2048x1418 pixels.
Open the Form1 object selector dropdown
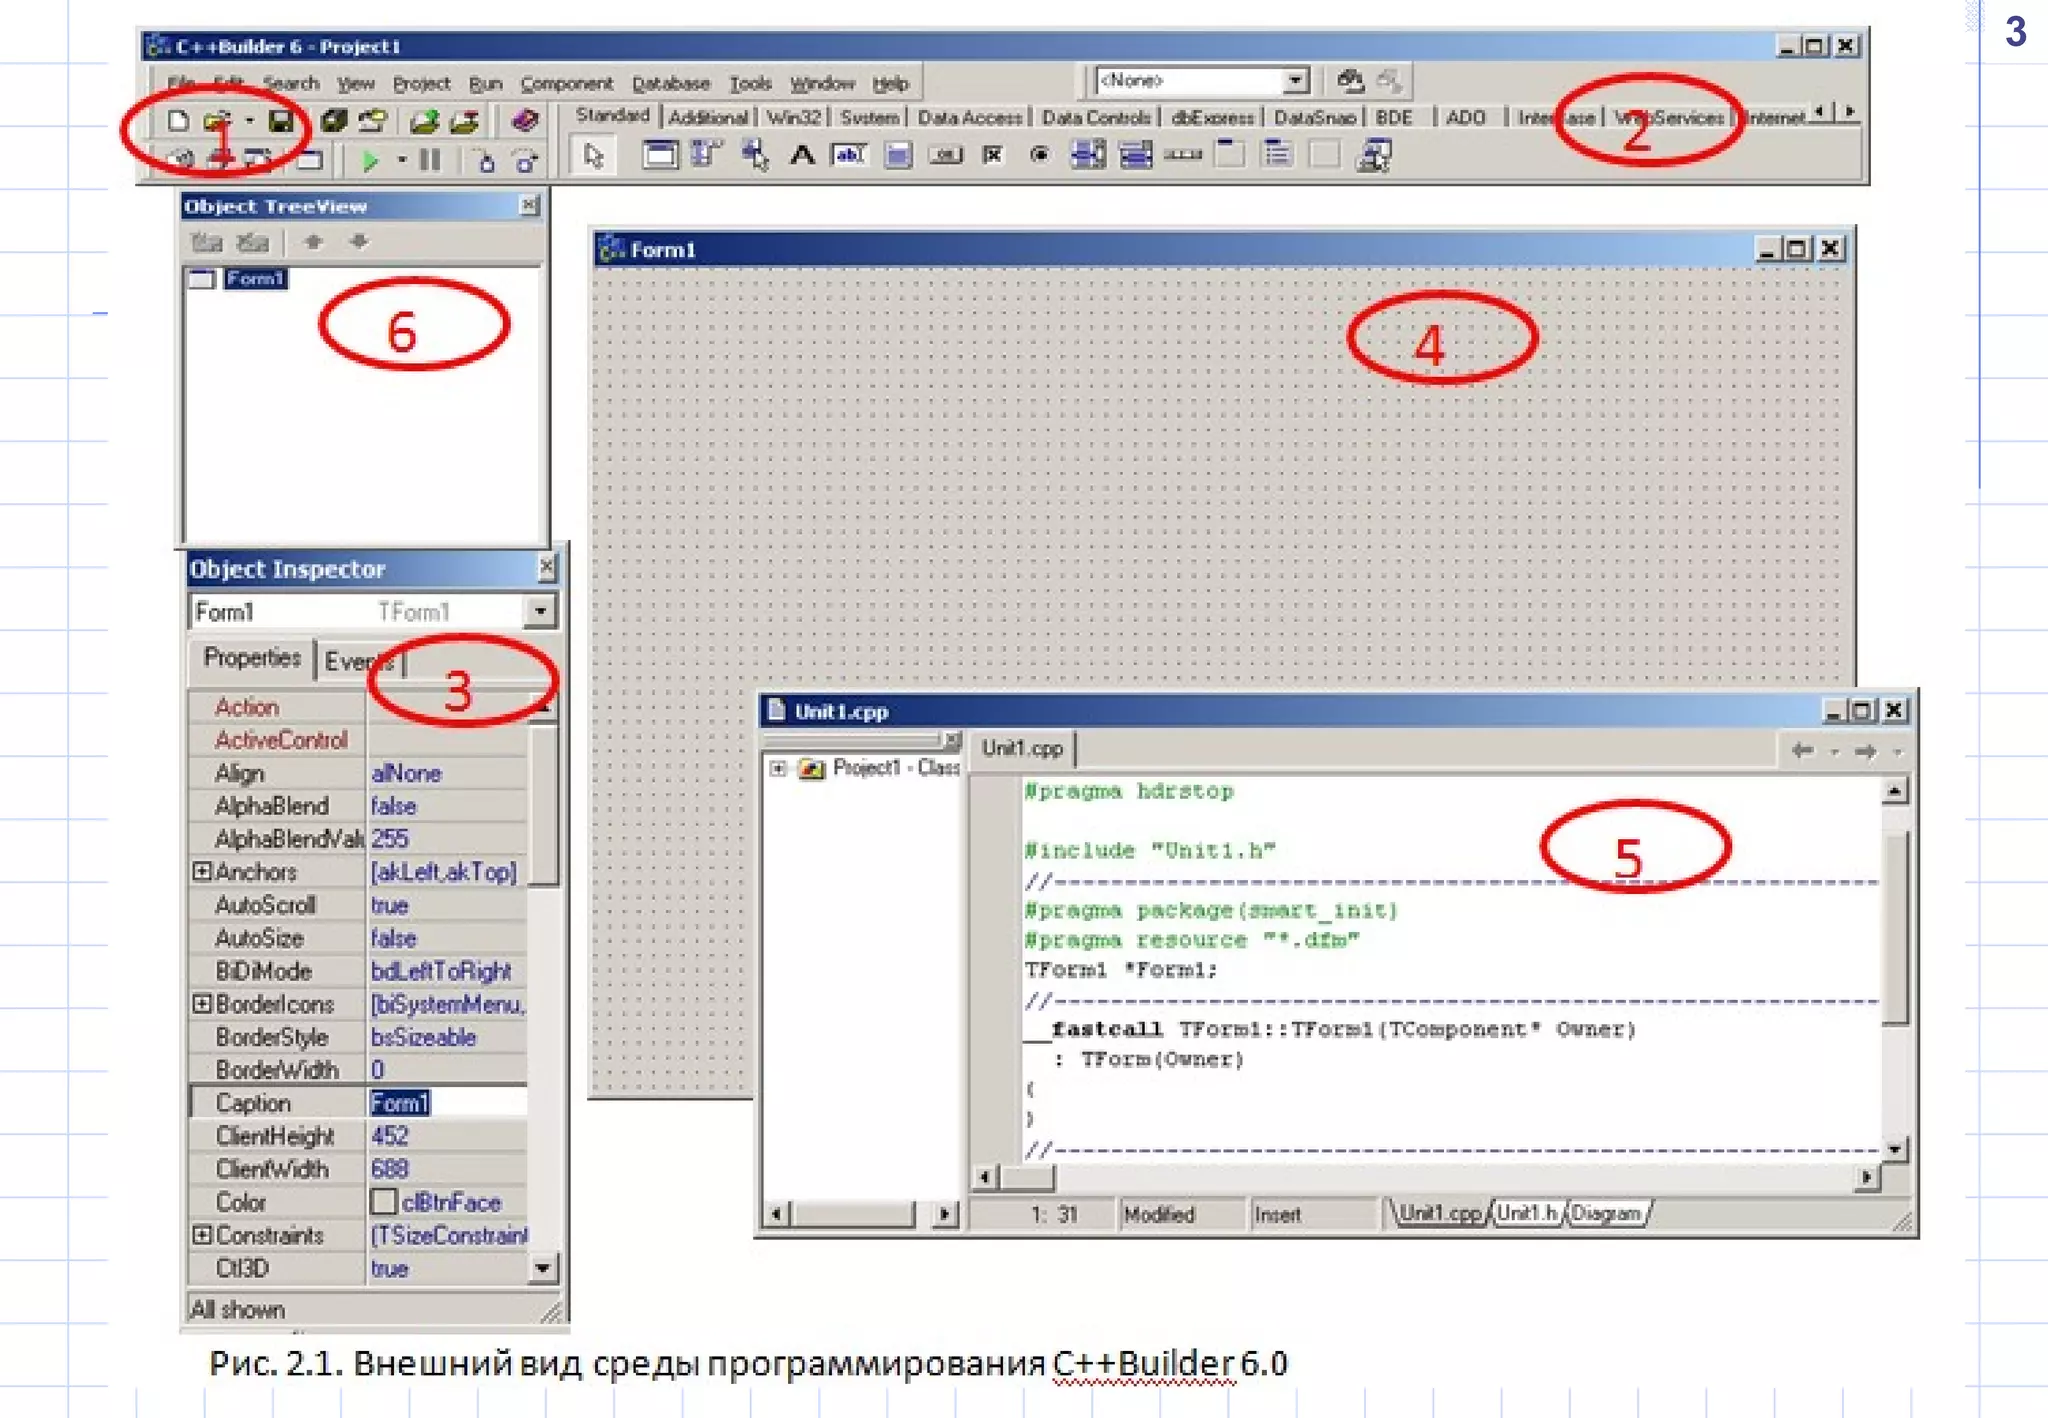click(x=540, y=611)
